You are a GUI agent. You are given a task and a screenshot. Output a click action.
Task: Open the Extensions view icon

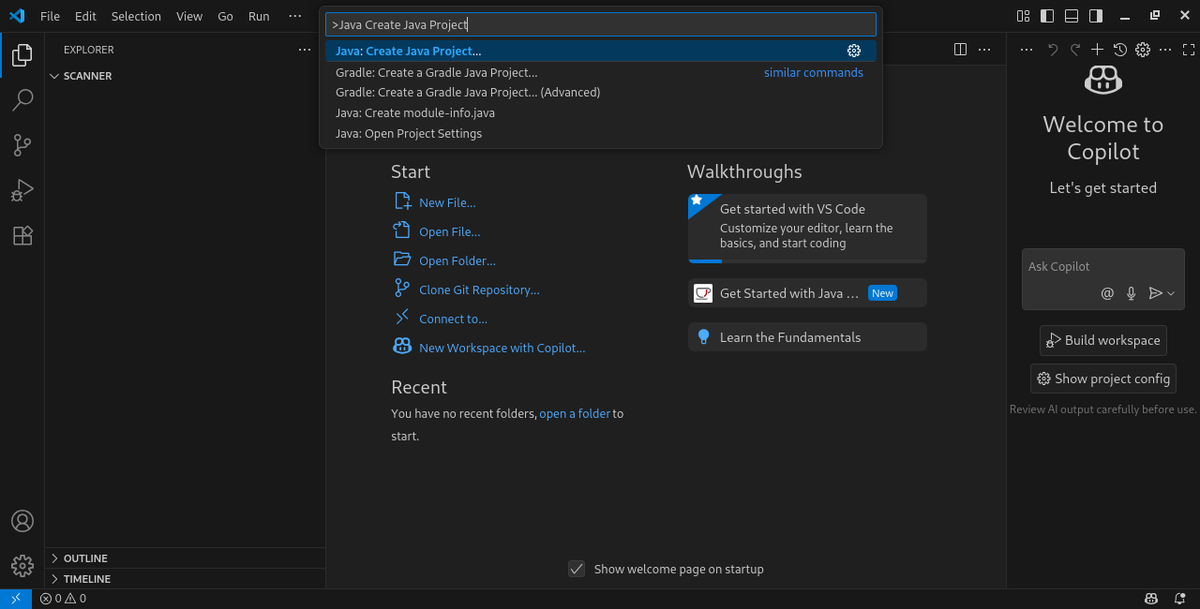[22, 236]
